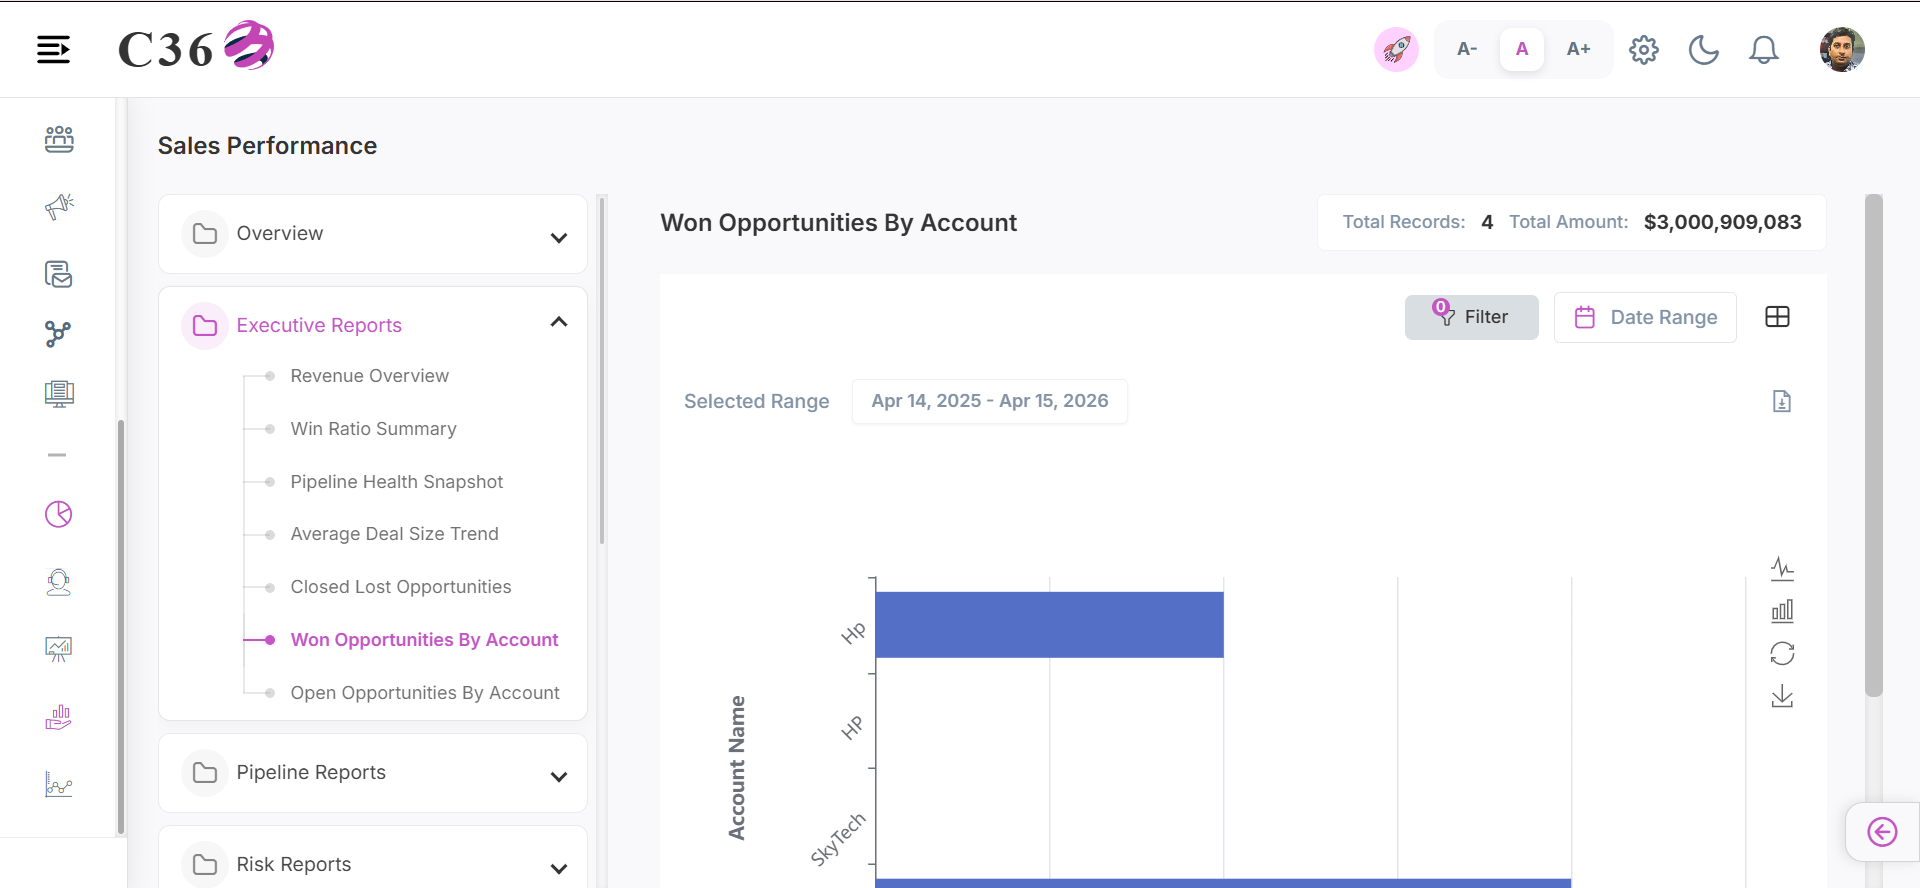Select Won Opportunities By Account report
1920x888 pixels.
click(425, 640)
